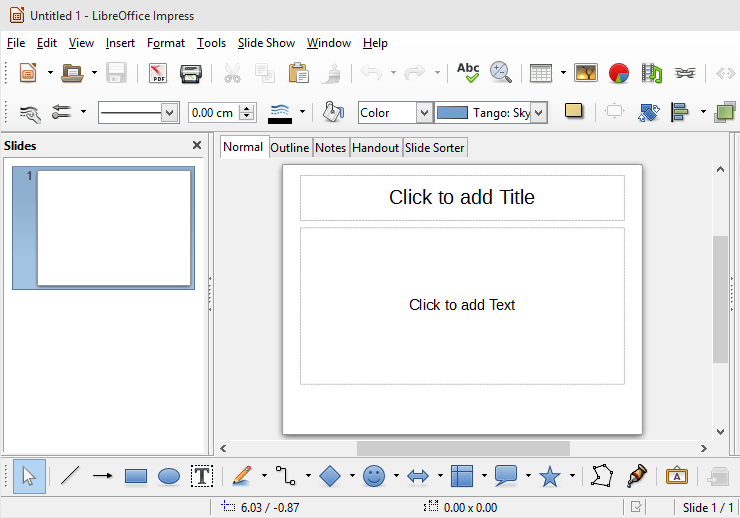Toggle the Select arrow tool
The width and height of the screenshot is (740, 518).
(28, 477)
